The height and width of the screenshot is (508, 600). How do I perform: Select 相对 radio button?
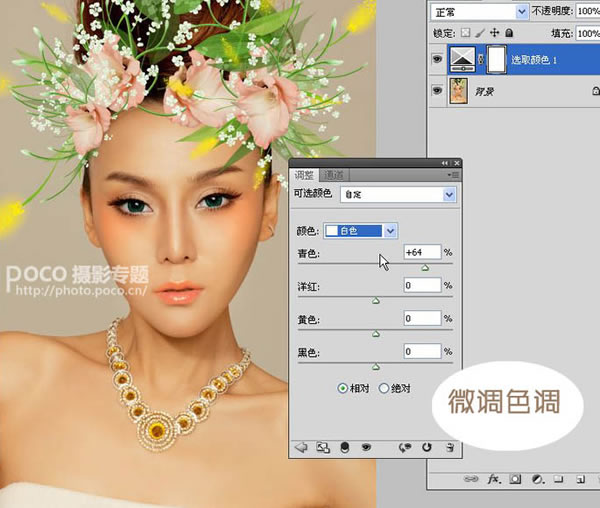(x=342, y=388)
